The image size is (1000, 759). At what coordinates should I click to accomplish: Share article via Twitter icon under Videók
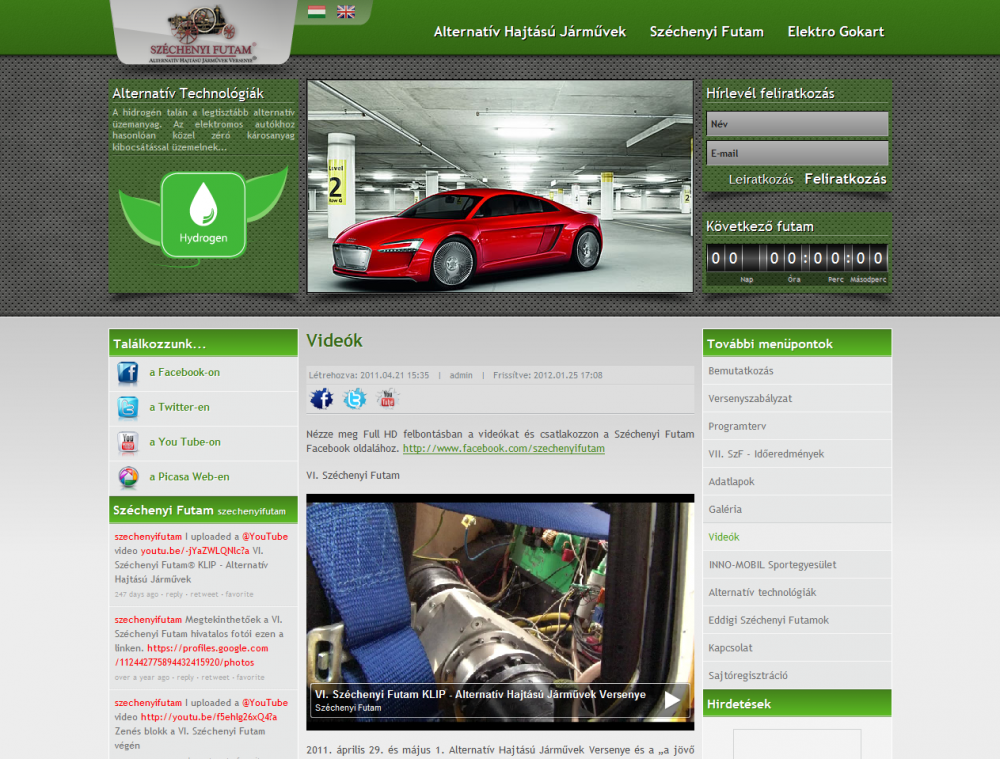click(355, 399)
